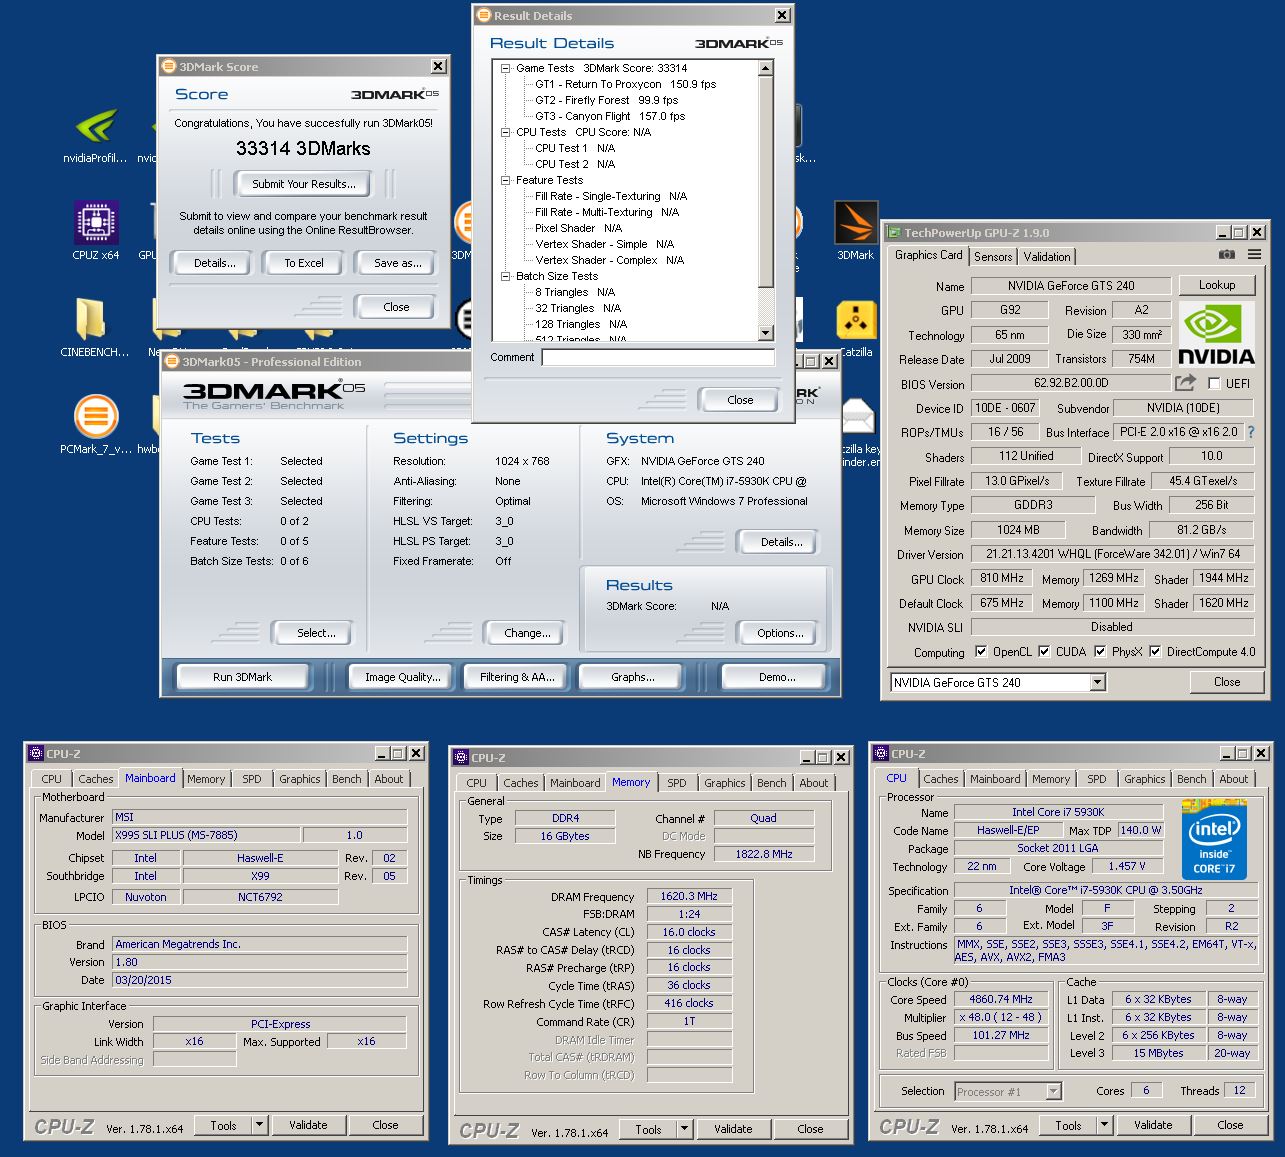This screenshot has height=1157, width=1285.
Task: Open Tools dropdown arrow in Mainboard CPU-Z
Action: (x=259, y=1124)
